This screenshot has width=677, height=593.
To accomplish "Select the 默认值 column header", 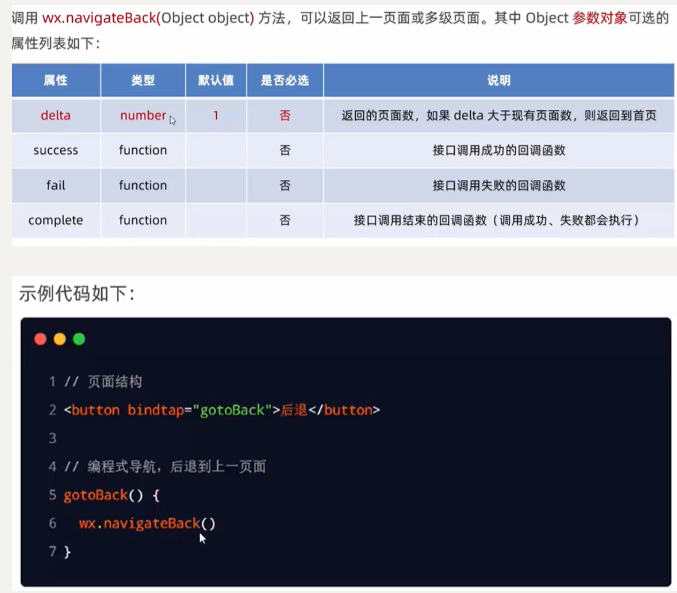I will click(x=216, y=80).
